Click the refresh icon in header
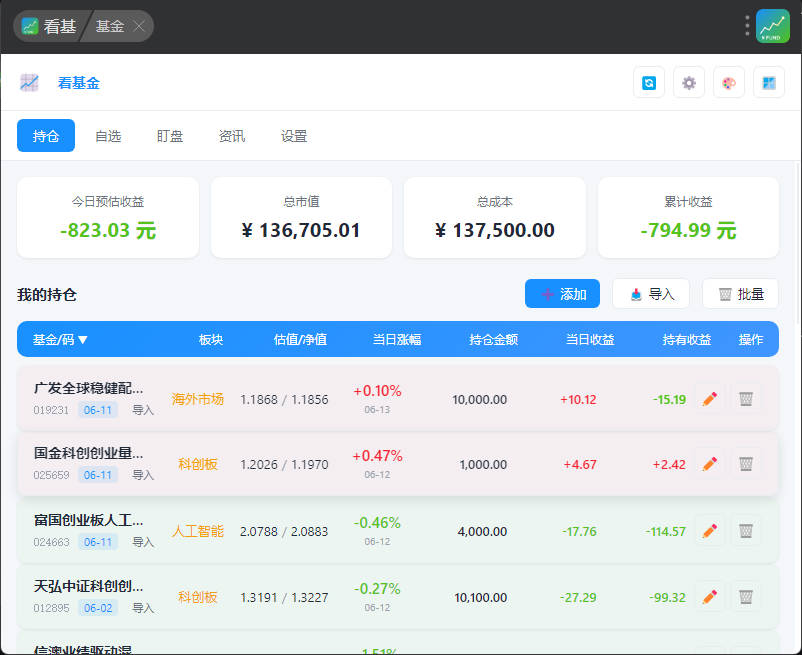This screenshot has width=802, height=655. [x=649, y=82]
